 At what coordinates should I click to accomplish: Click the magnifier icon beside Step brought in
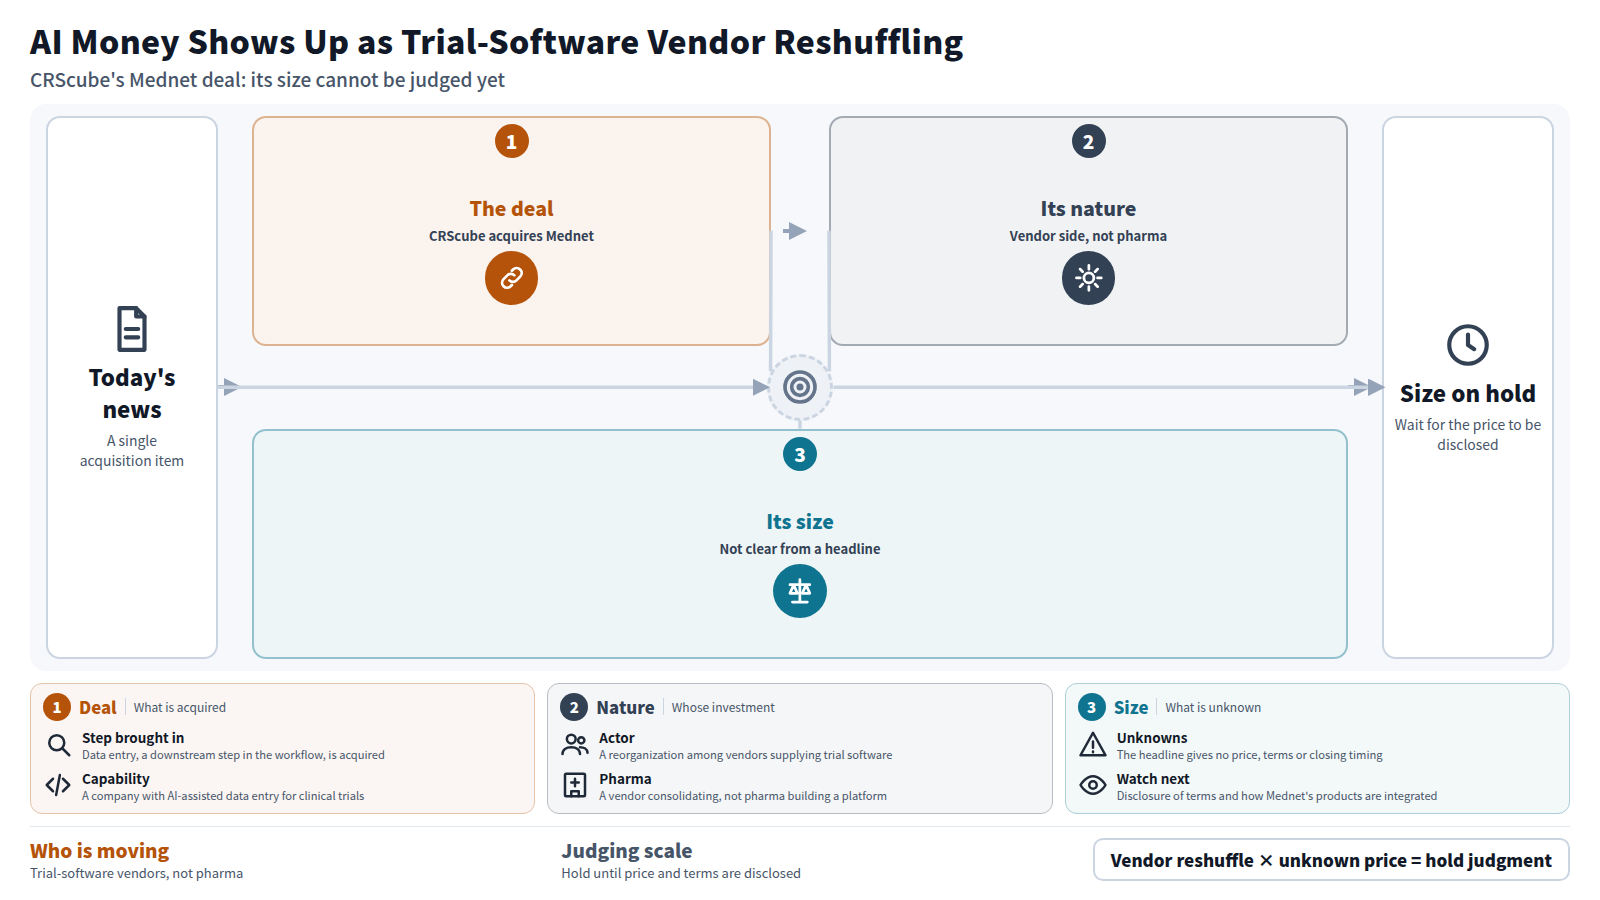pyautogui.click(x=59, y=745)
